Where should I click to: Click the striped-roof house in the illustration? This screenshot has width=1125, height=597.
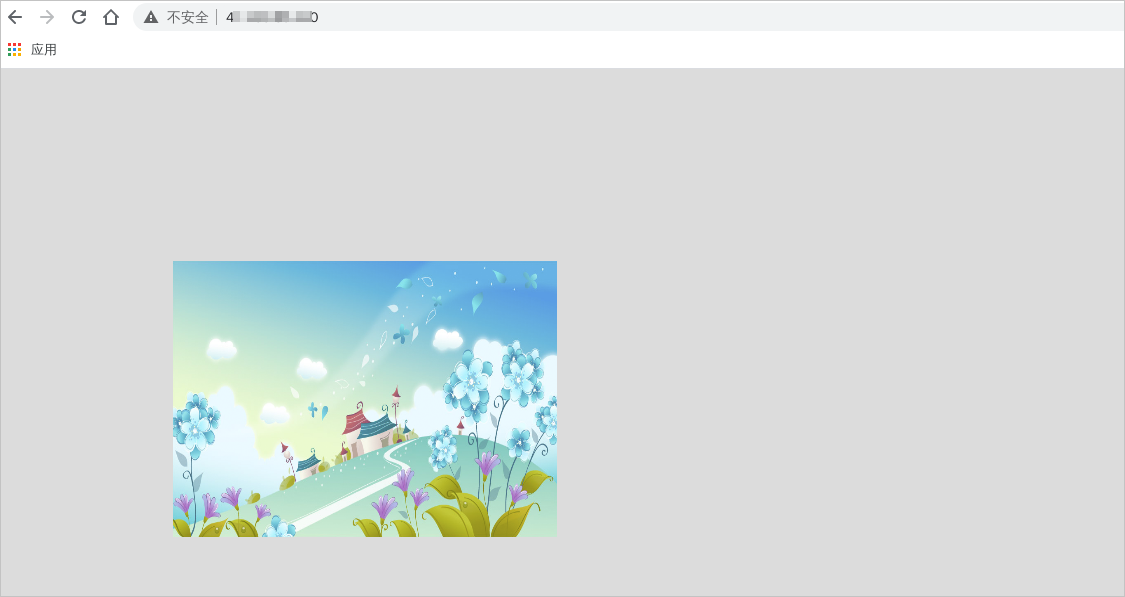pos(370,430)
